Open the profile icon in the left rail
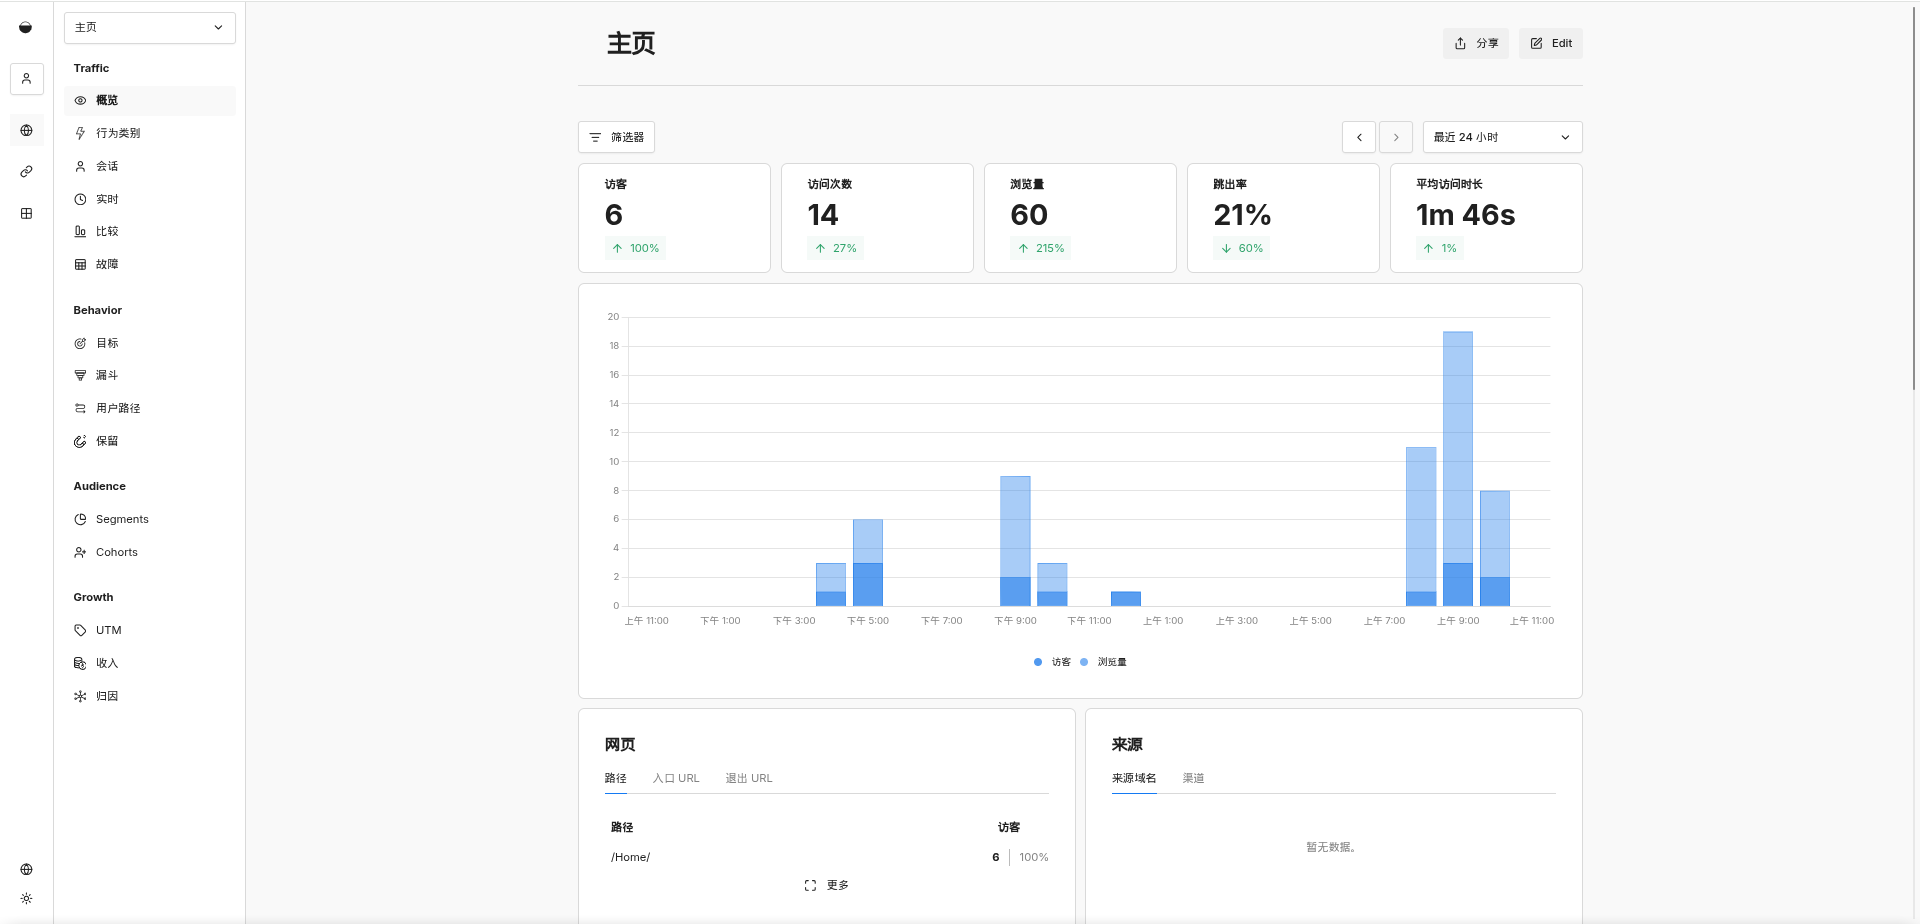Viewport: 1920px width, 924px height. pos(26,79)
